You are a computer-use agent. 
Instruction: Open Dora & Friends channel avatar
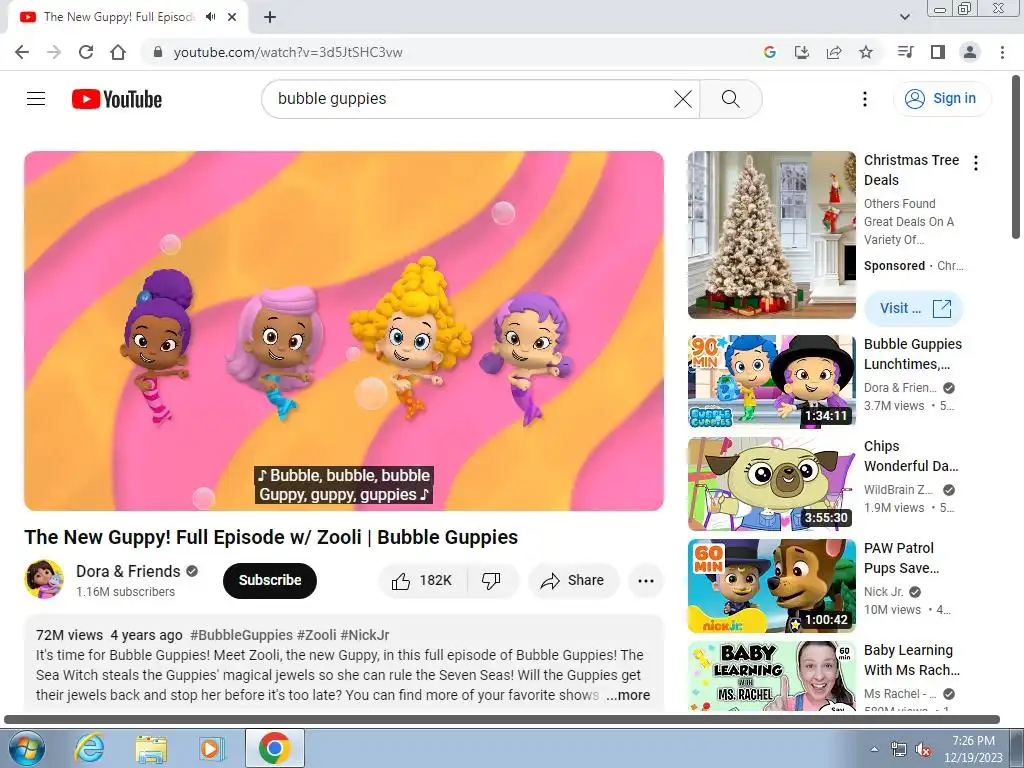(44, 579)
